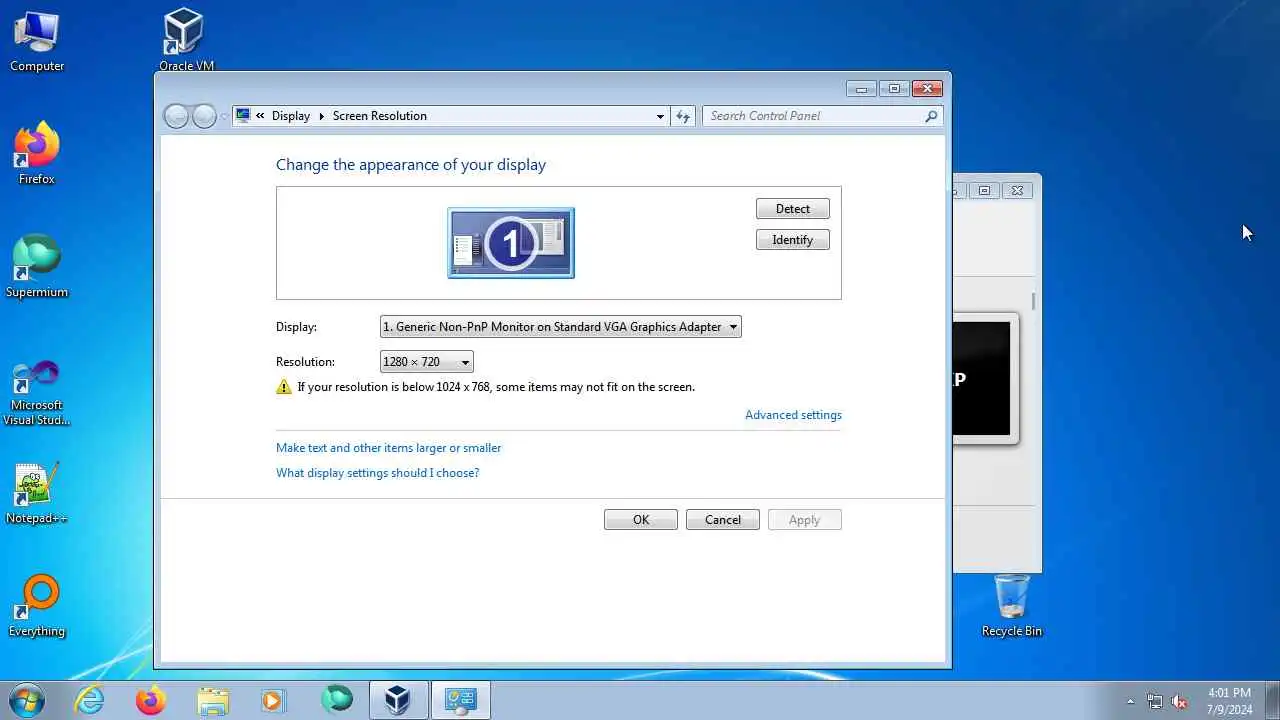Expand the breadcrumb arrow after Display
The image size is (1280, 720).
(x=322, y=116)
